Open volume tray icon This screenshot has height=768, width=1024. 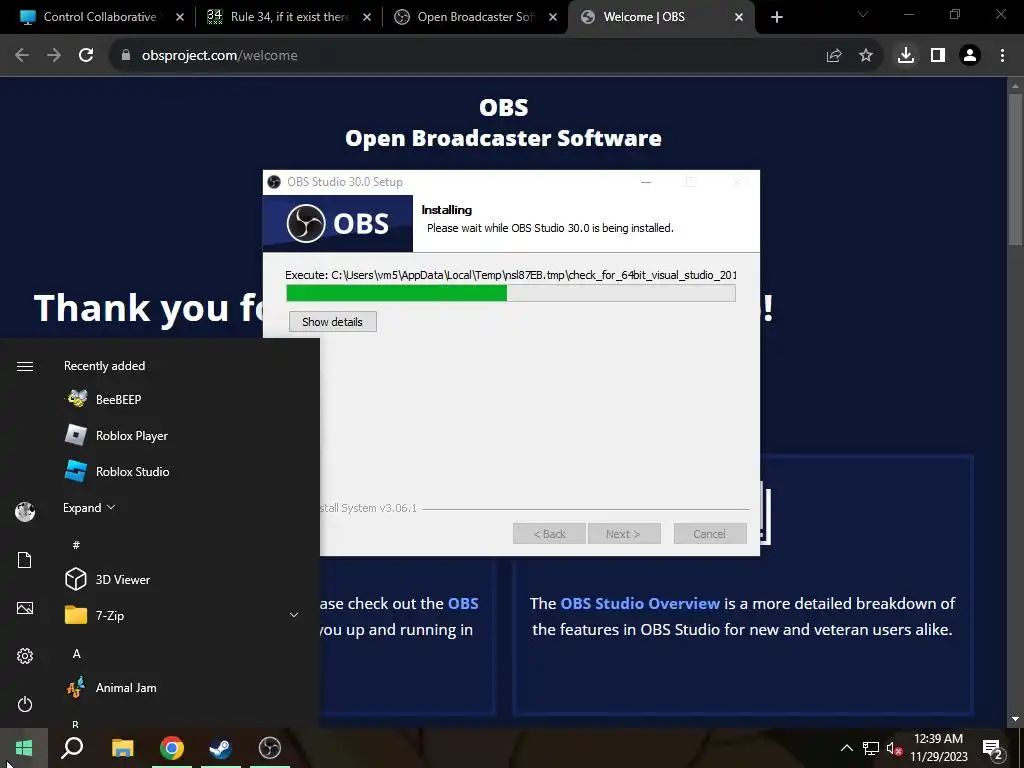coord(894,748)
